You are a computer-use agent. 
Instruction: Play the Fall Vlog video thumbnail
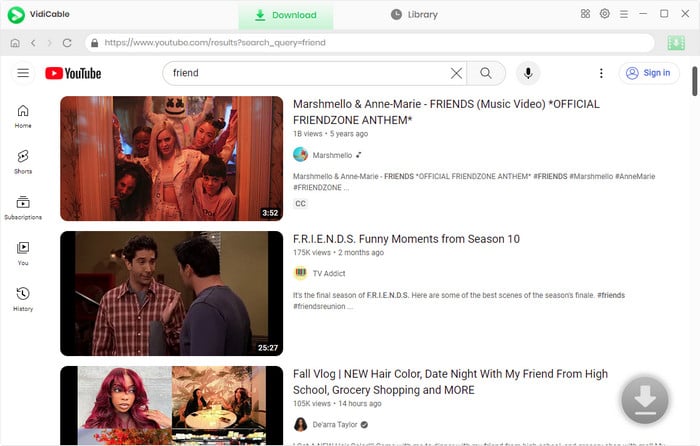[x=171, y=405]
